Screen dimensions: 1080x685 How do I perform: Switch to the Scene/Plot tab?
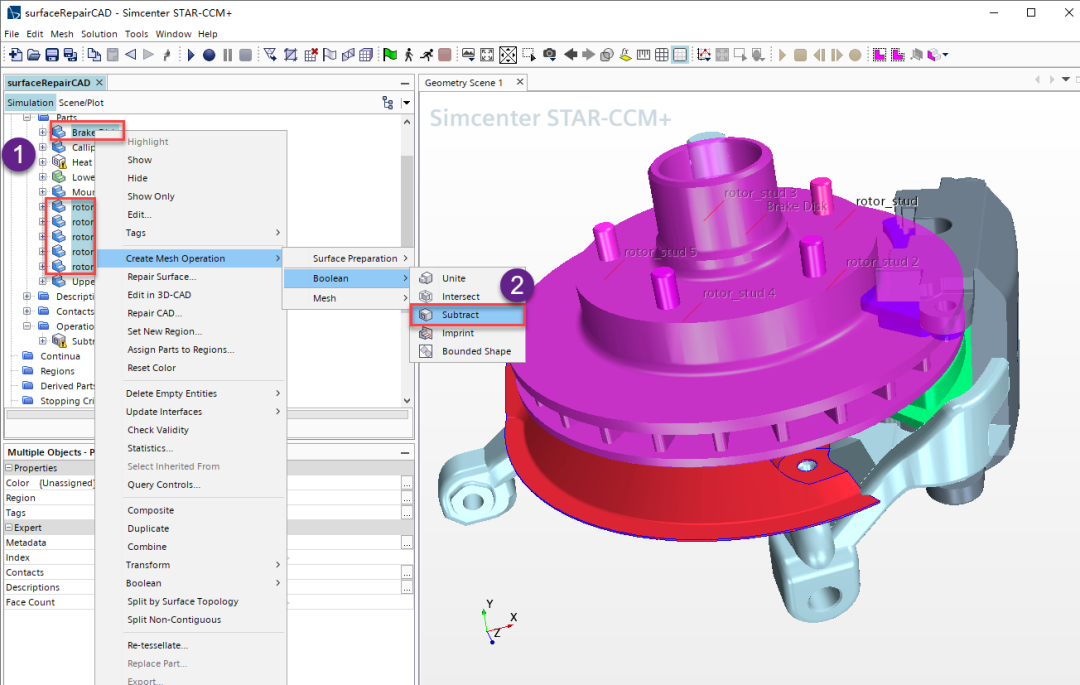81,103
